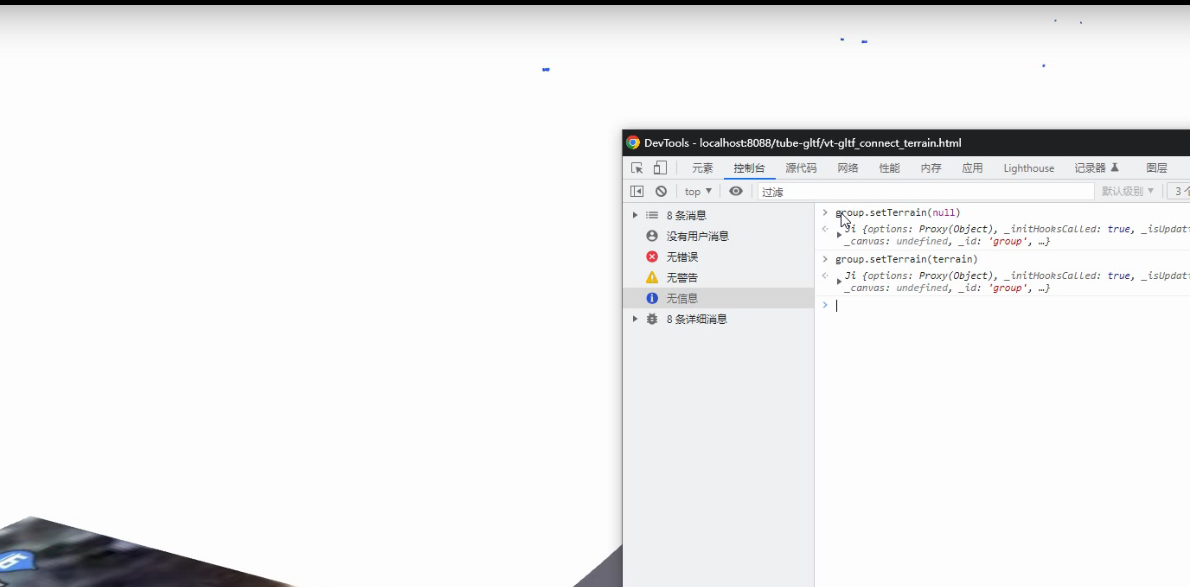Click the 无警告 warning triangle icon
1190x587 pixels.
pyautogui.click(x=652, y=277)
